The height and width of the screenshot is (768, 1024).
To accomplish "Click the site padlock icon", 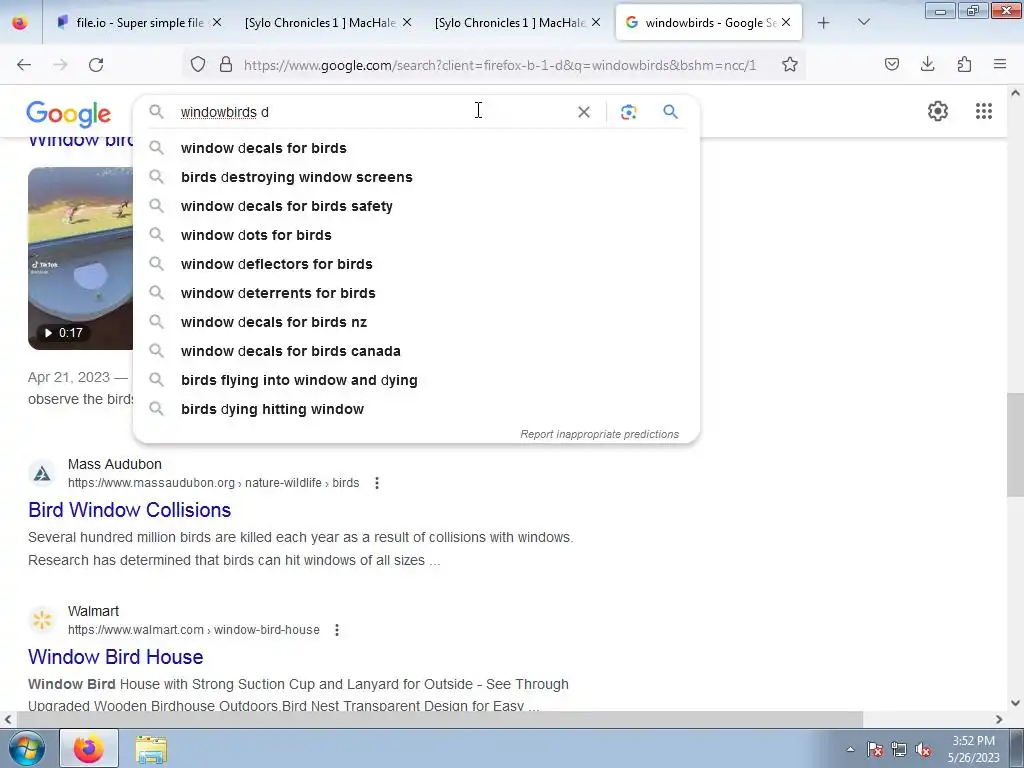I will (x=226, y=64).
